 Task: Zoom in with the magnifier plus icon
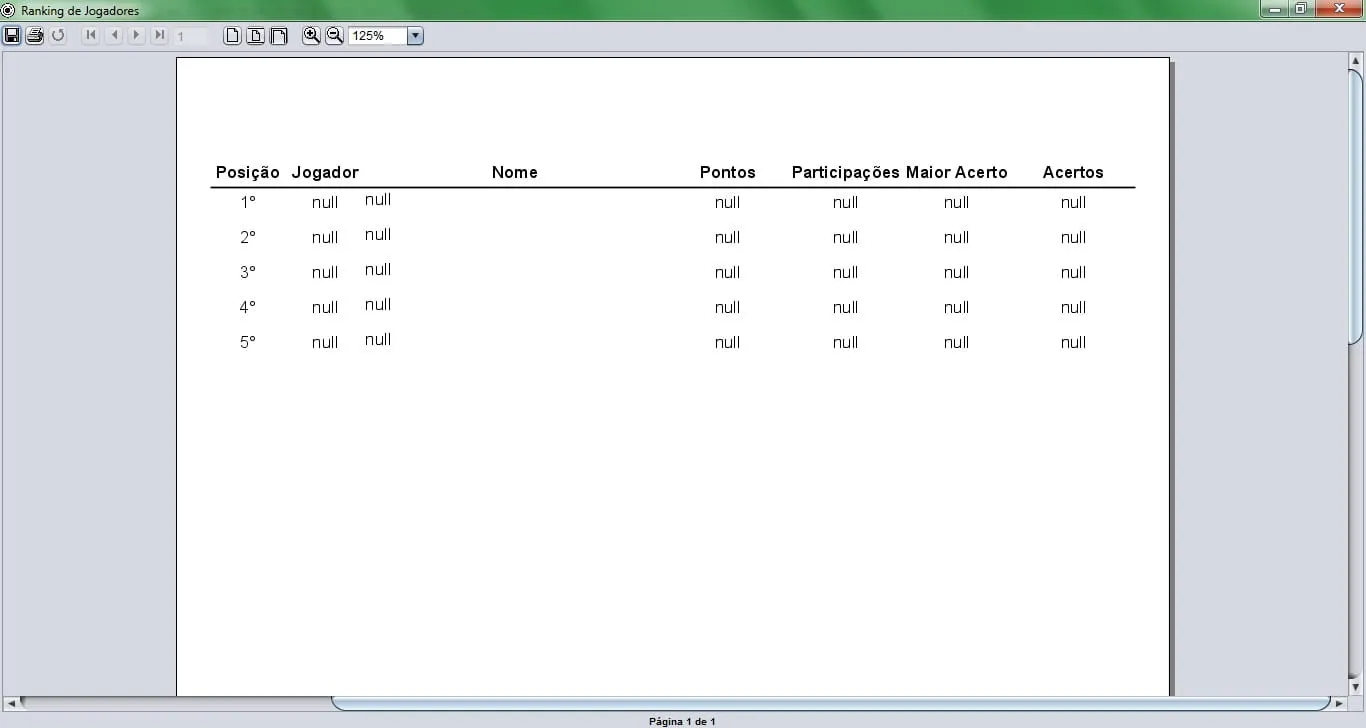click(x=312, y=36)
